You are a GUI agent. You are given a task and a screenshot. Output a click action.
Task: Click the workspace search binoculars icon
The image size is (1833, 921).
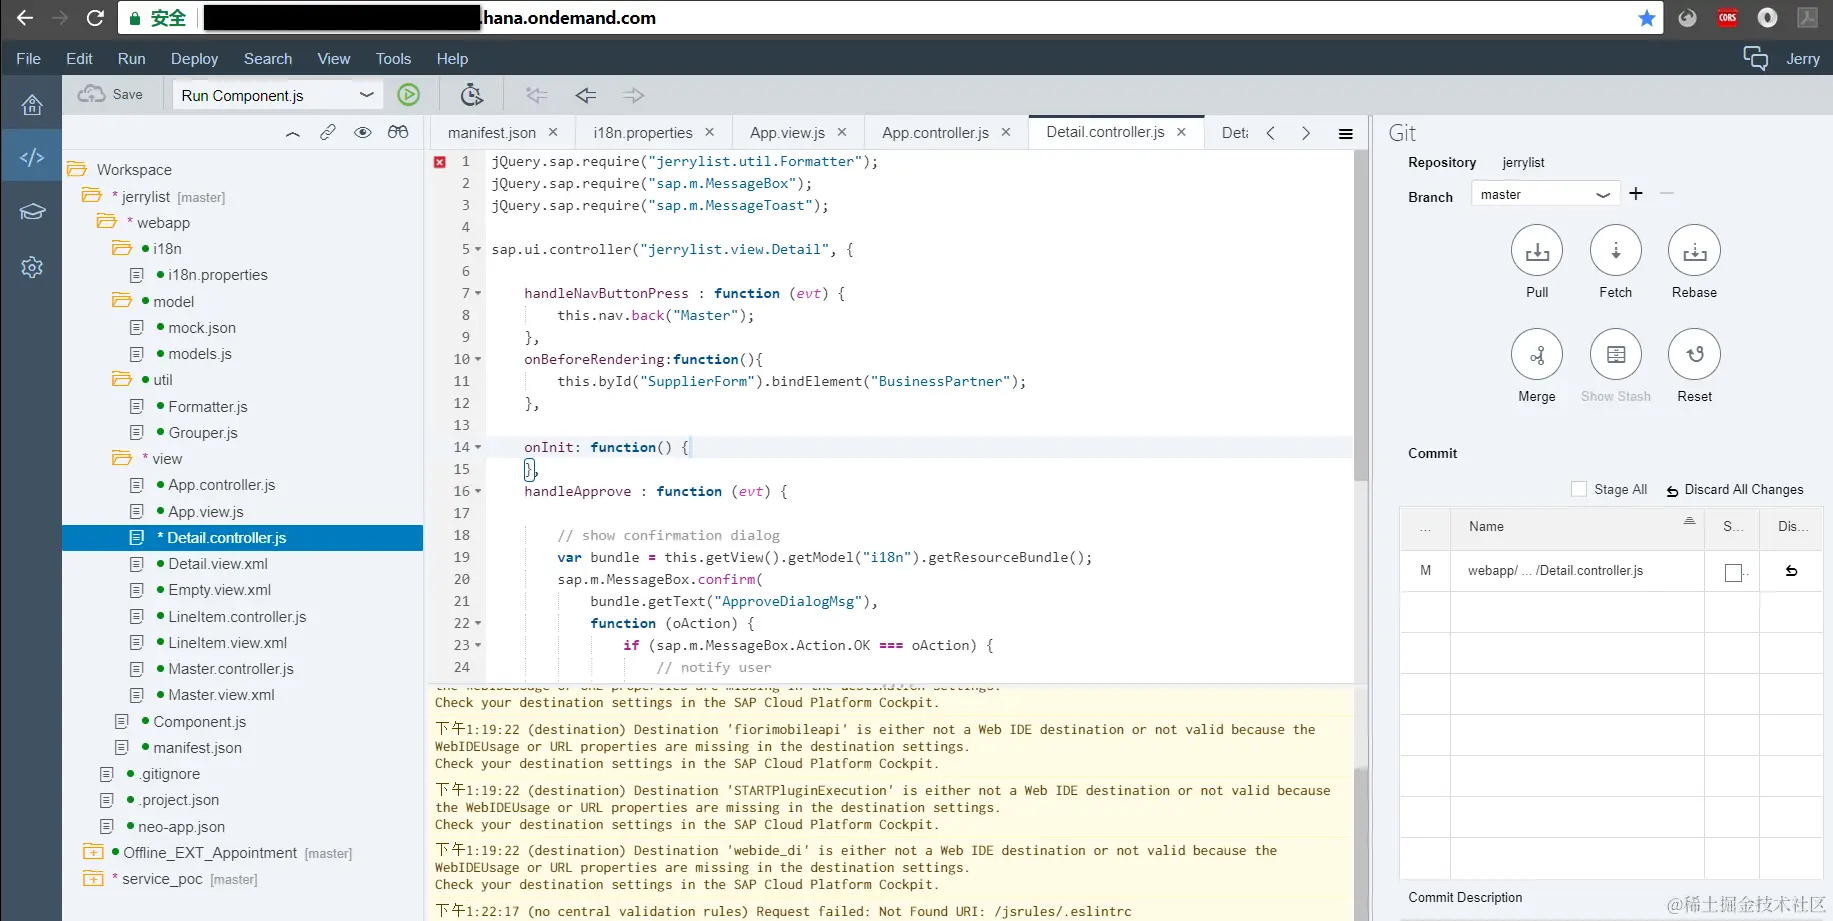[x=398, y=132]
